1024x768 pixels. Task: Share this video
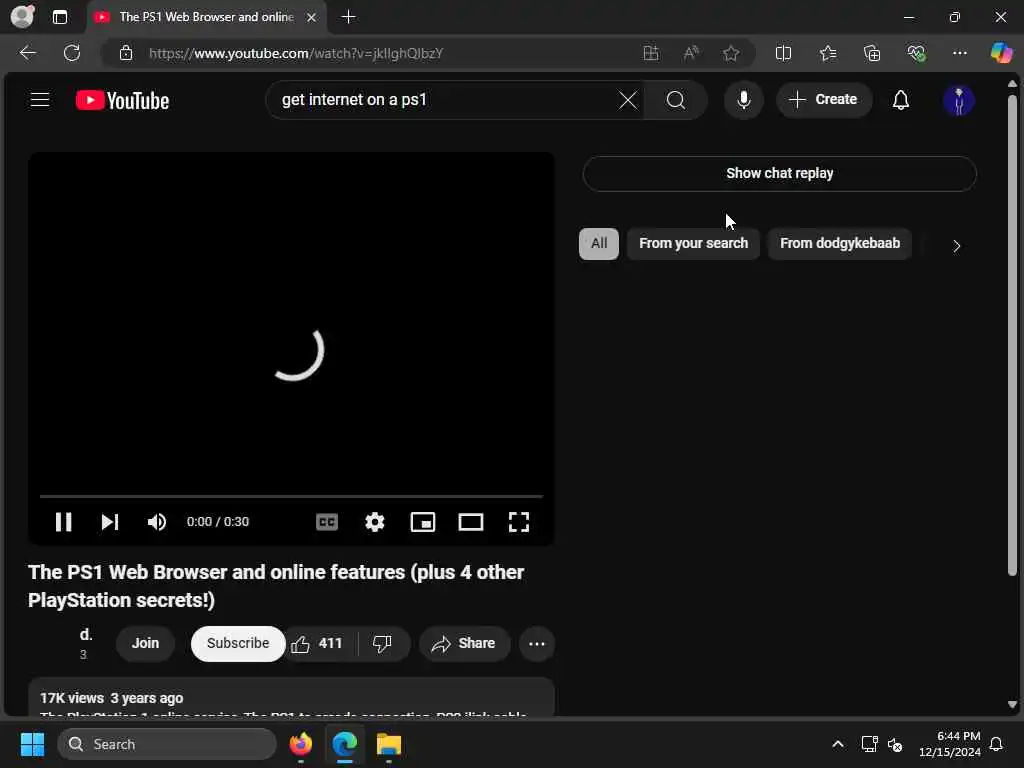tap(464, 643)
